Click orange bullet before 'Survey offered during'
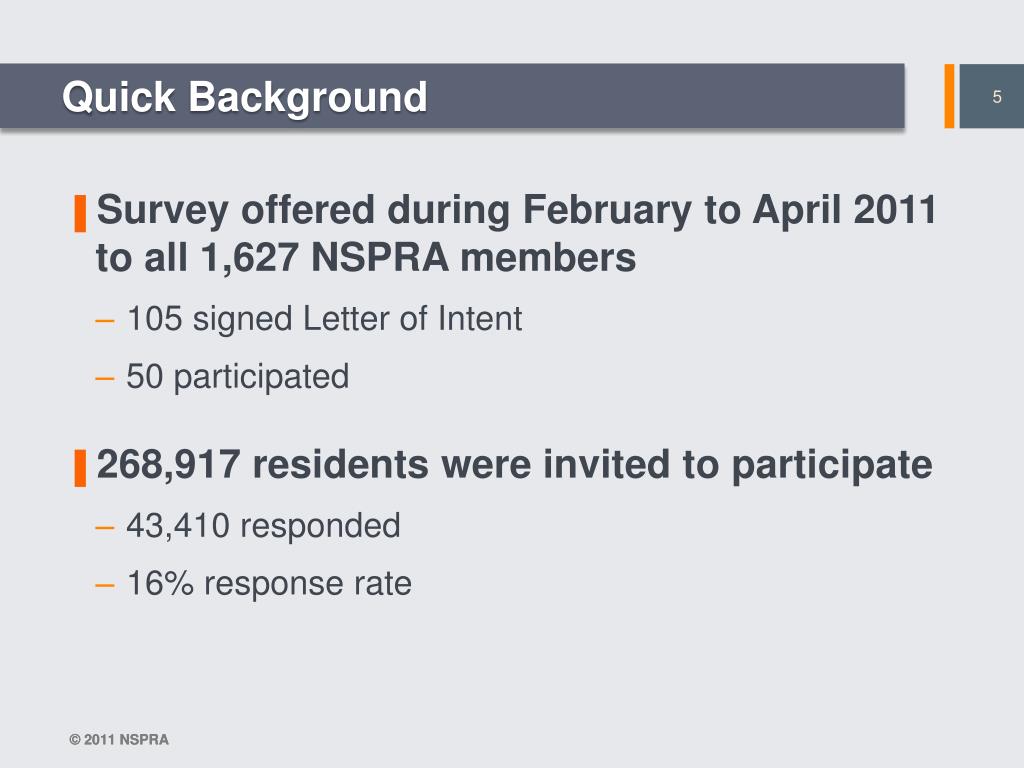 [80, 213]
